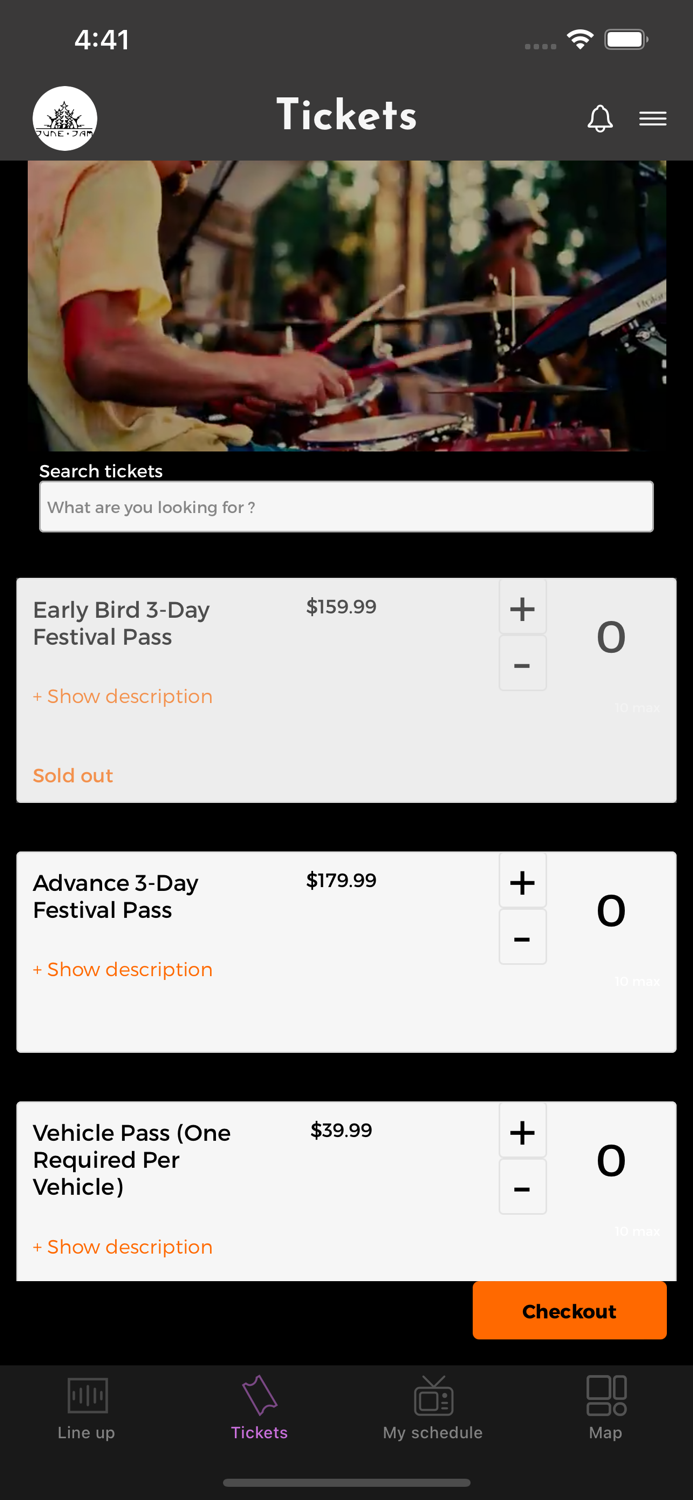Screen dimensions: 693x1500
Task: Decrease Vehicle Pass quantity
Action: coord(522,1188)
